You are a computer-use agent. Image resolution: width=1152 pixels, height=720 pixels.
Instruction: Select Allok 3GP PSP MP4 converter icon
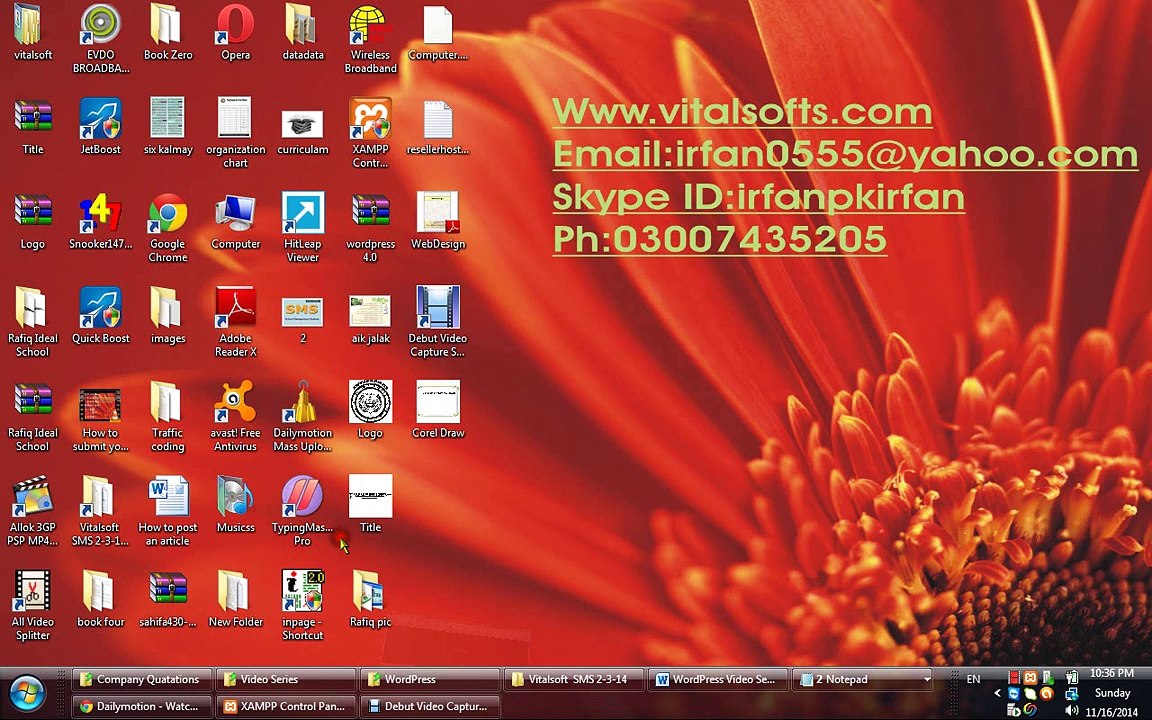tap(32, 511)
